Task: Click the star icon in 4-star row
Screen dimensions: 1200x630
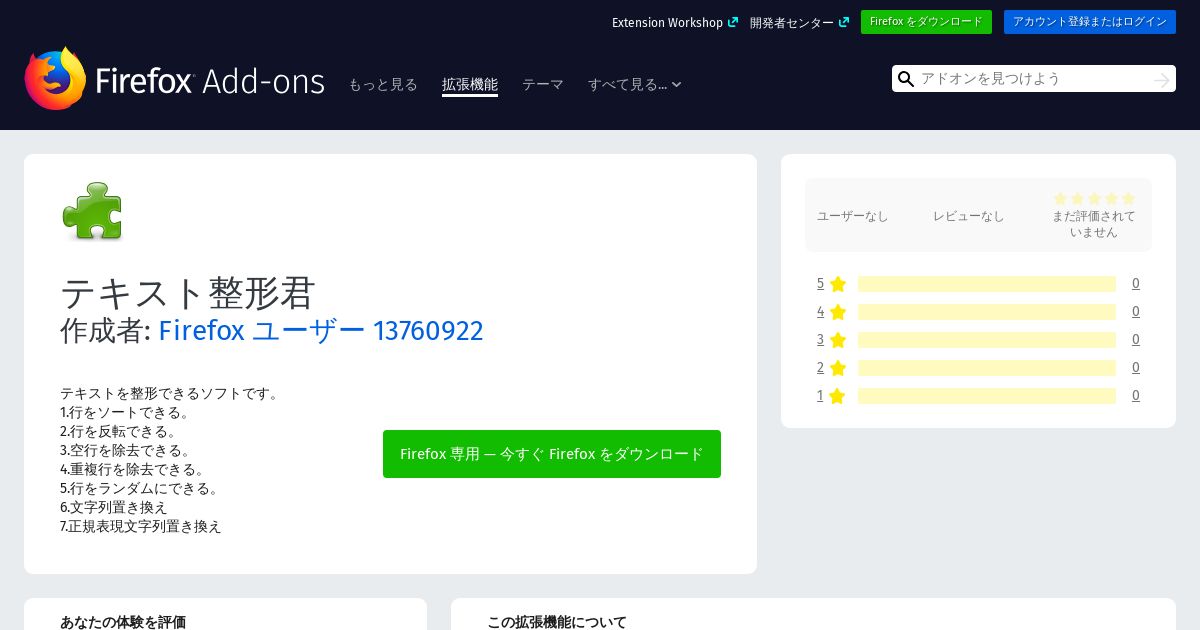Action: coord(838,312)
